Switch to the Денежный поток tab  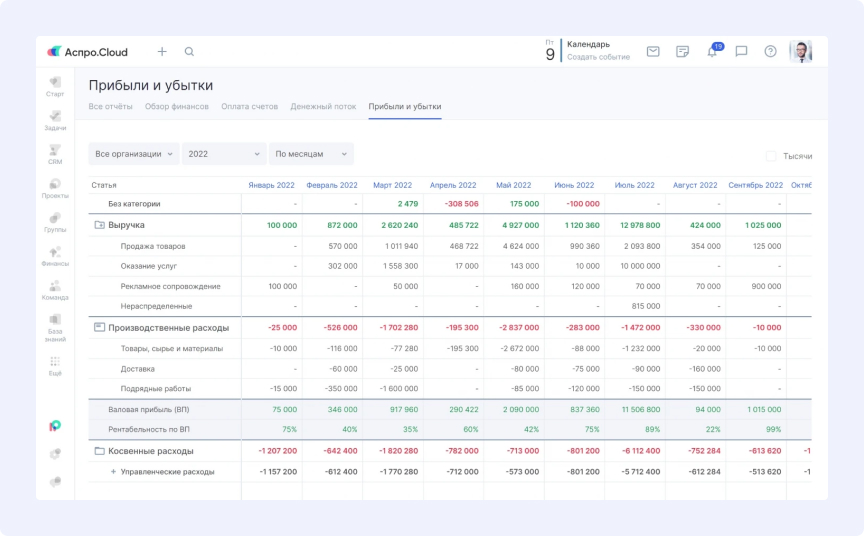(323, 106)
